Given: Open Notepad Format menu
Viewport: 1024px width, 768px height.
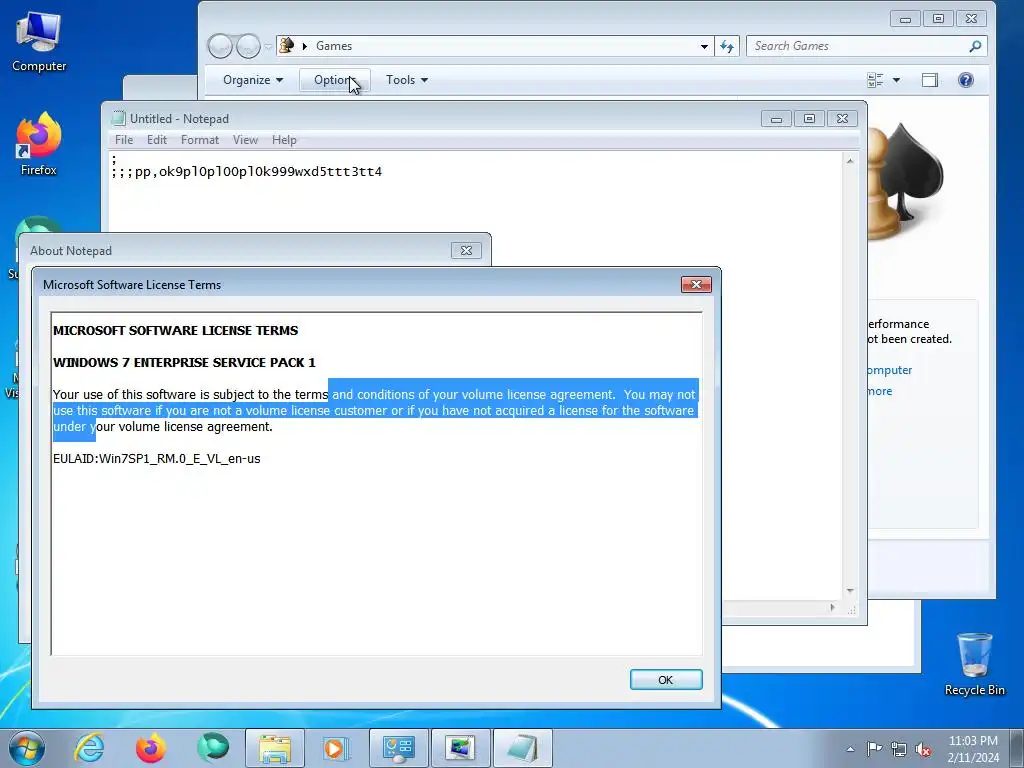Looking at the screenshot, I should click(200, 140).
